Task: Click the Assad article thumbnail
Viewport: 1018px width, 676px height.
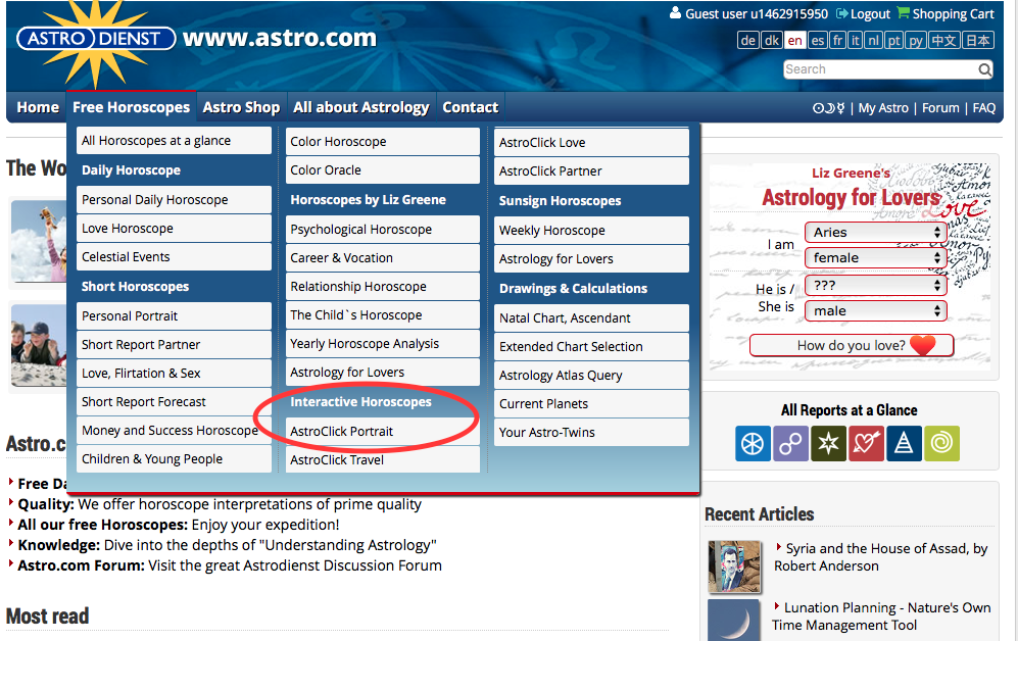Action: click(734, 567)
